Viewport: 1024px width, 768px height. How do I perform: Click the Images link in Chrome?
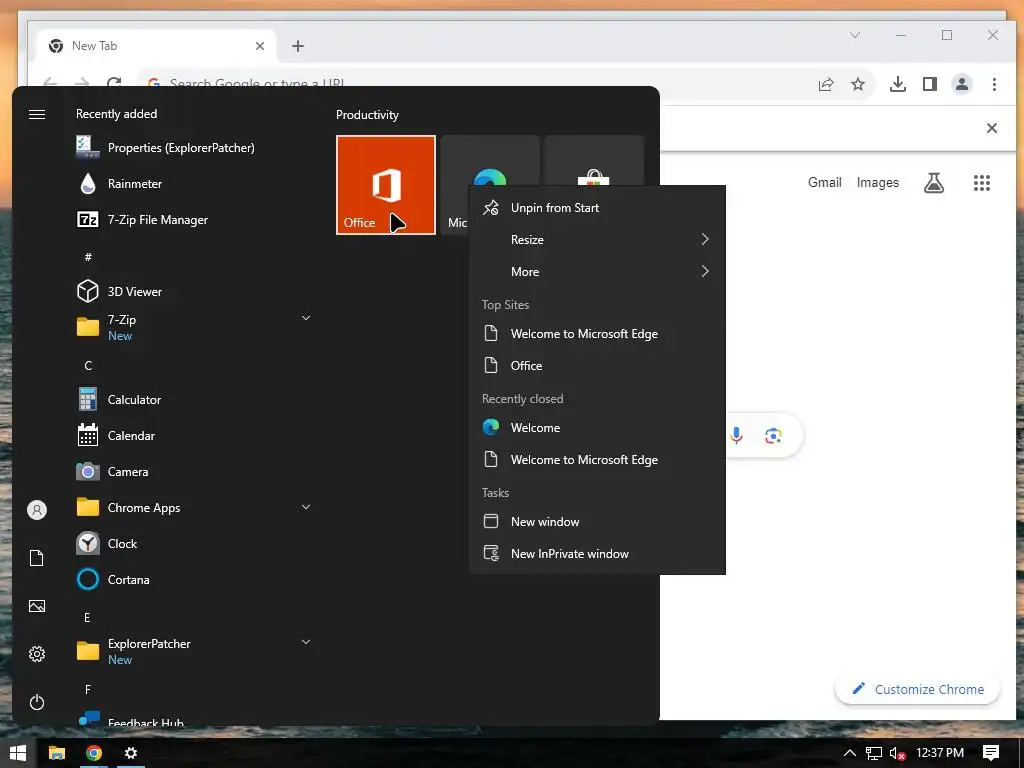(x=878, y=182)
